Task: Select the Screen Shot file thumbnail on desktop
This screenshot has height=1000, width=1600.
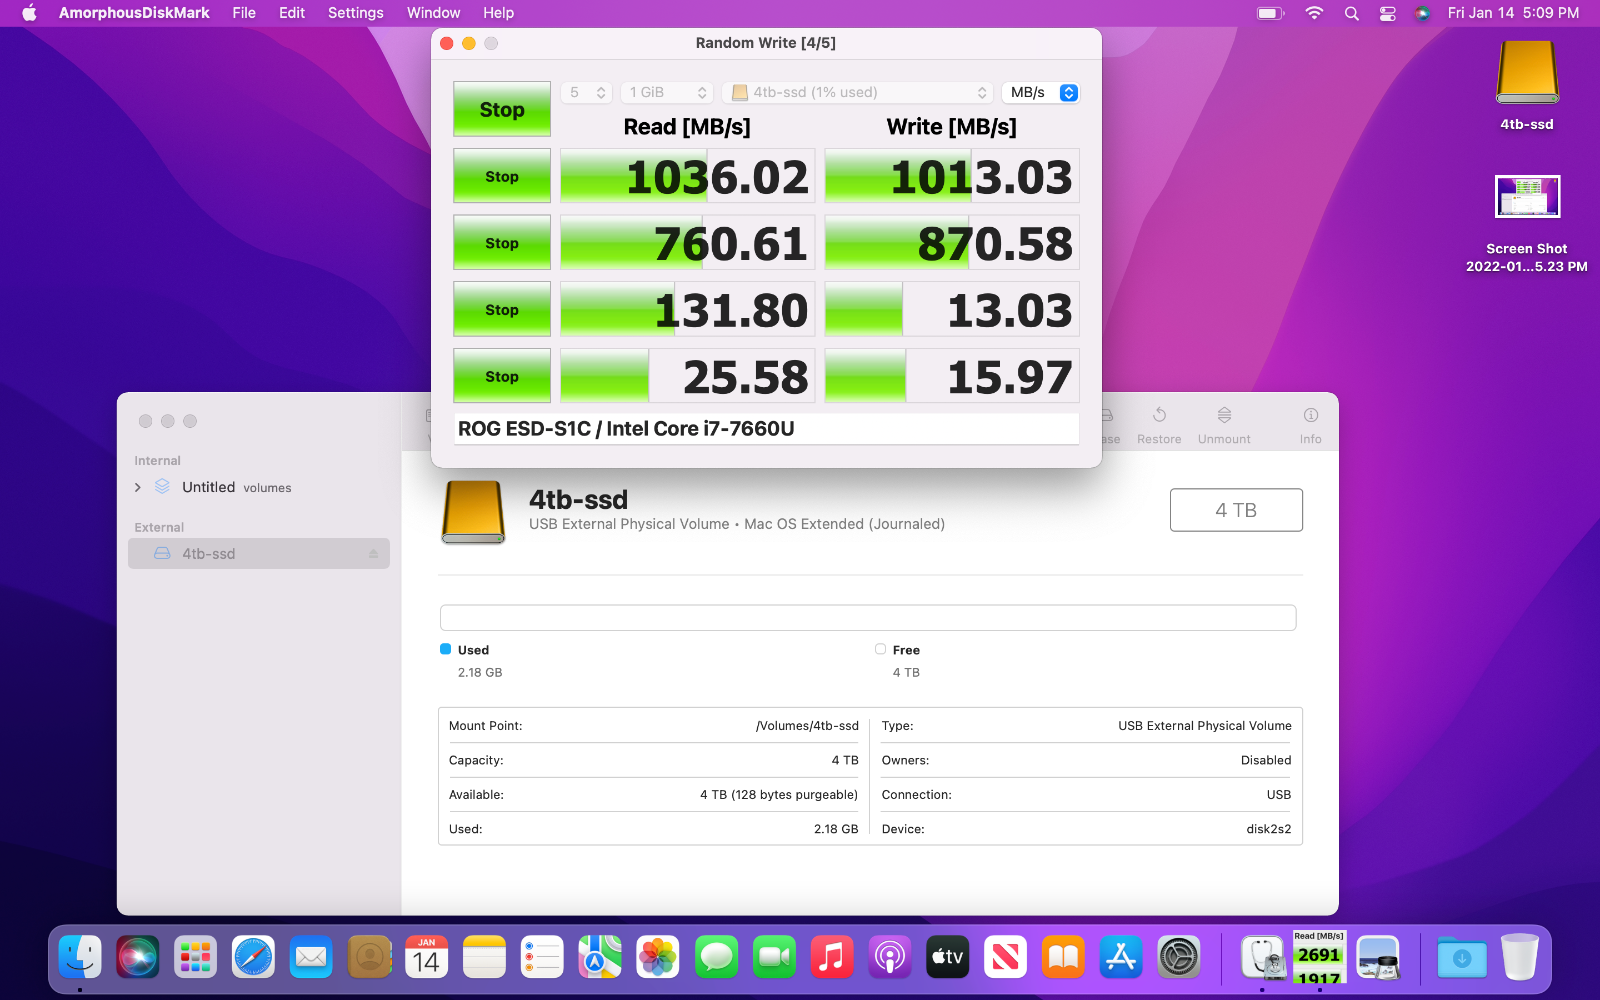Action: 1527,197
